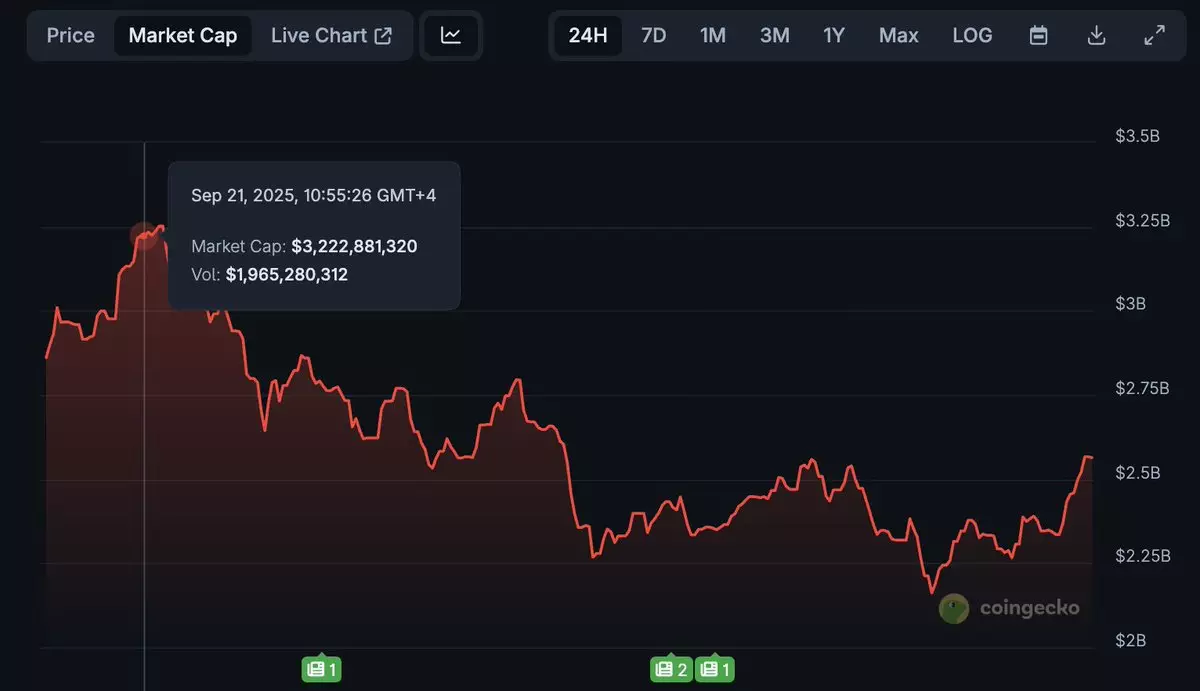The width and height of the screenshot is (1200, 691).
Task: Select the Market Cap tab
Action: coord(183,36)
